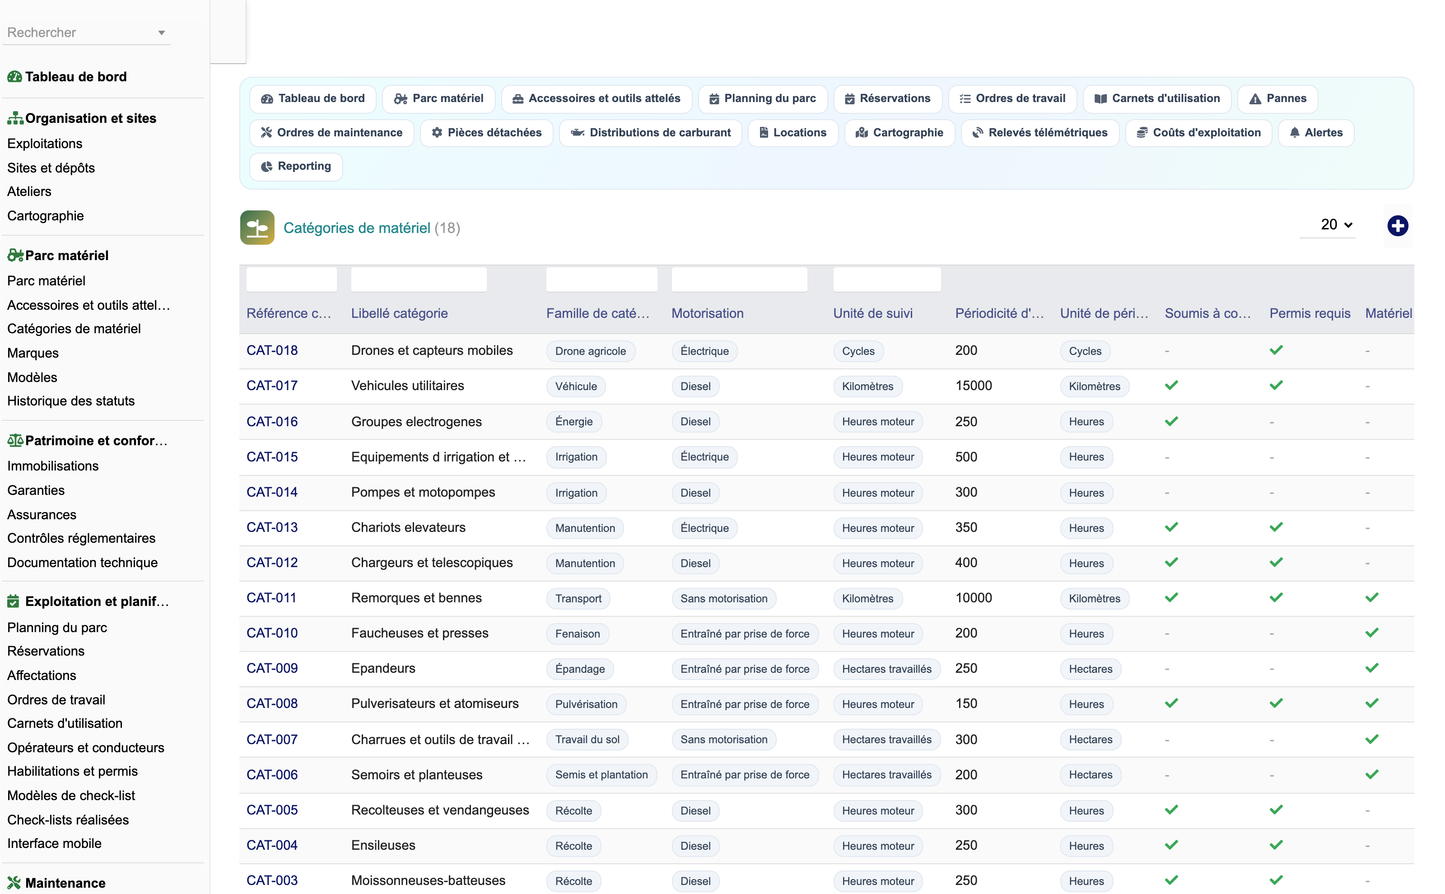Open the Ordres de travail tab
This screenshot has width=1445, height=894.
pos(1012,99)
